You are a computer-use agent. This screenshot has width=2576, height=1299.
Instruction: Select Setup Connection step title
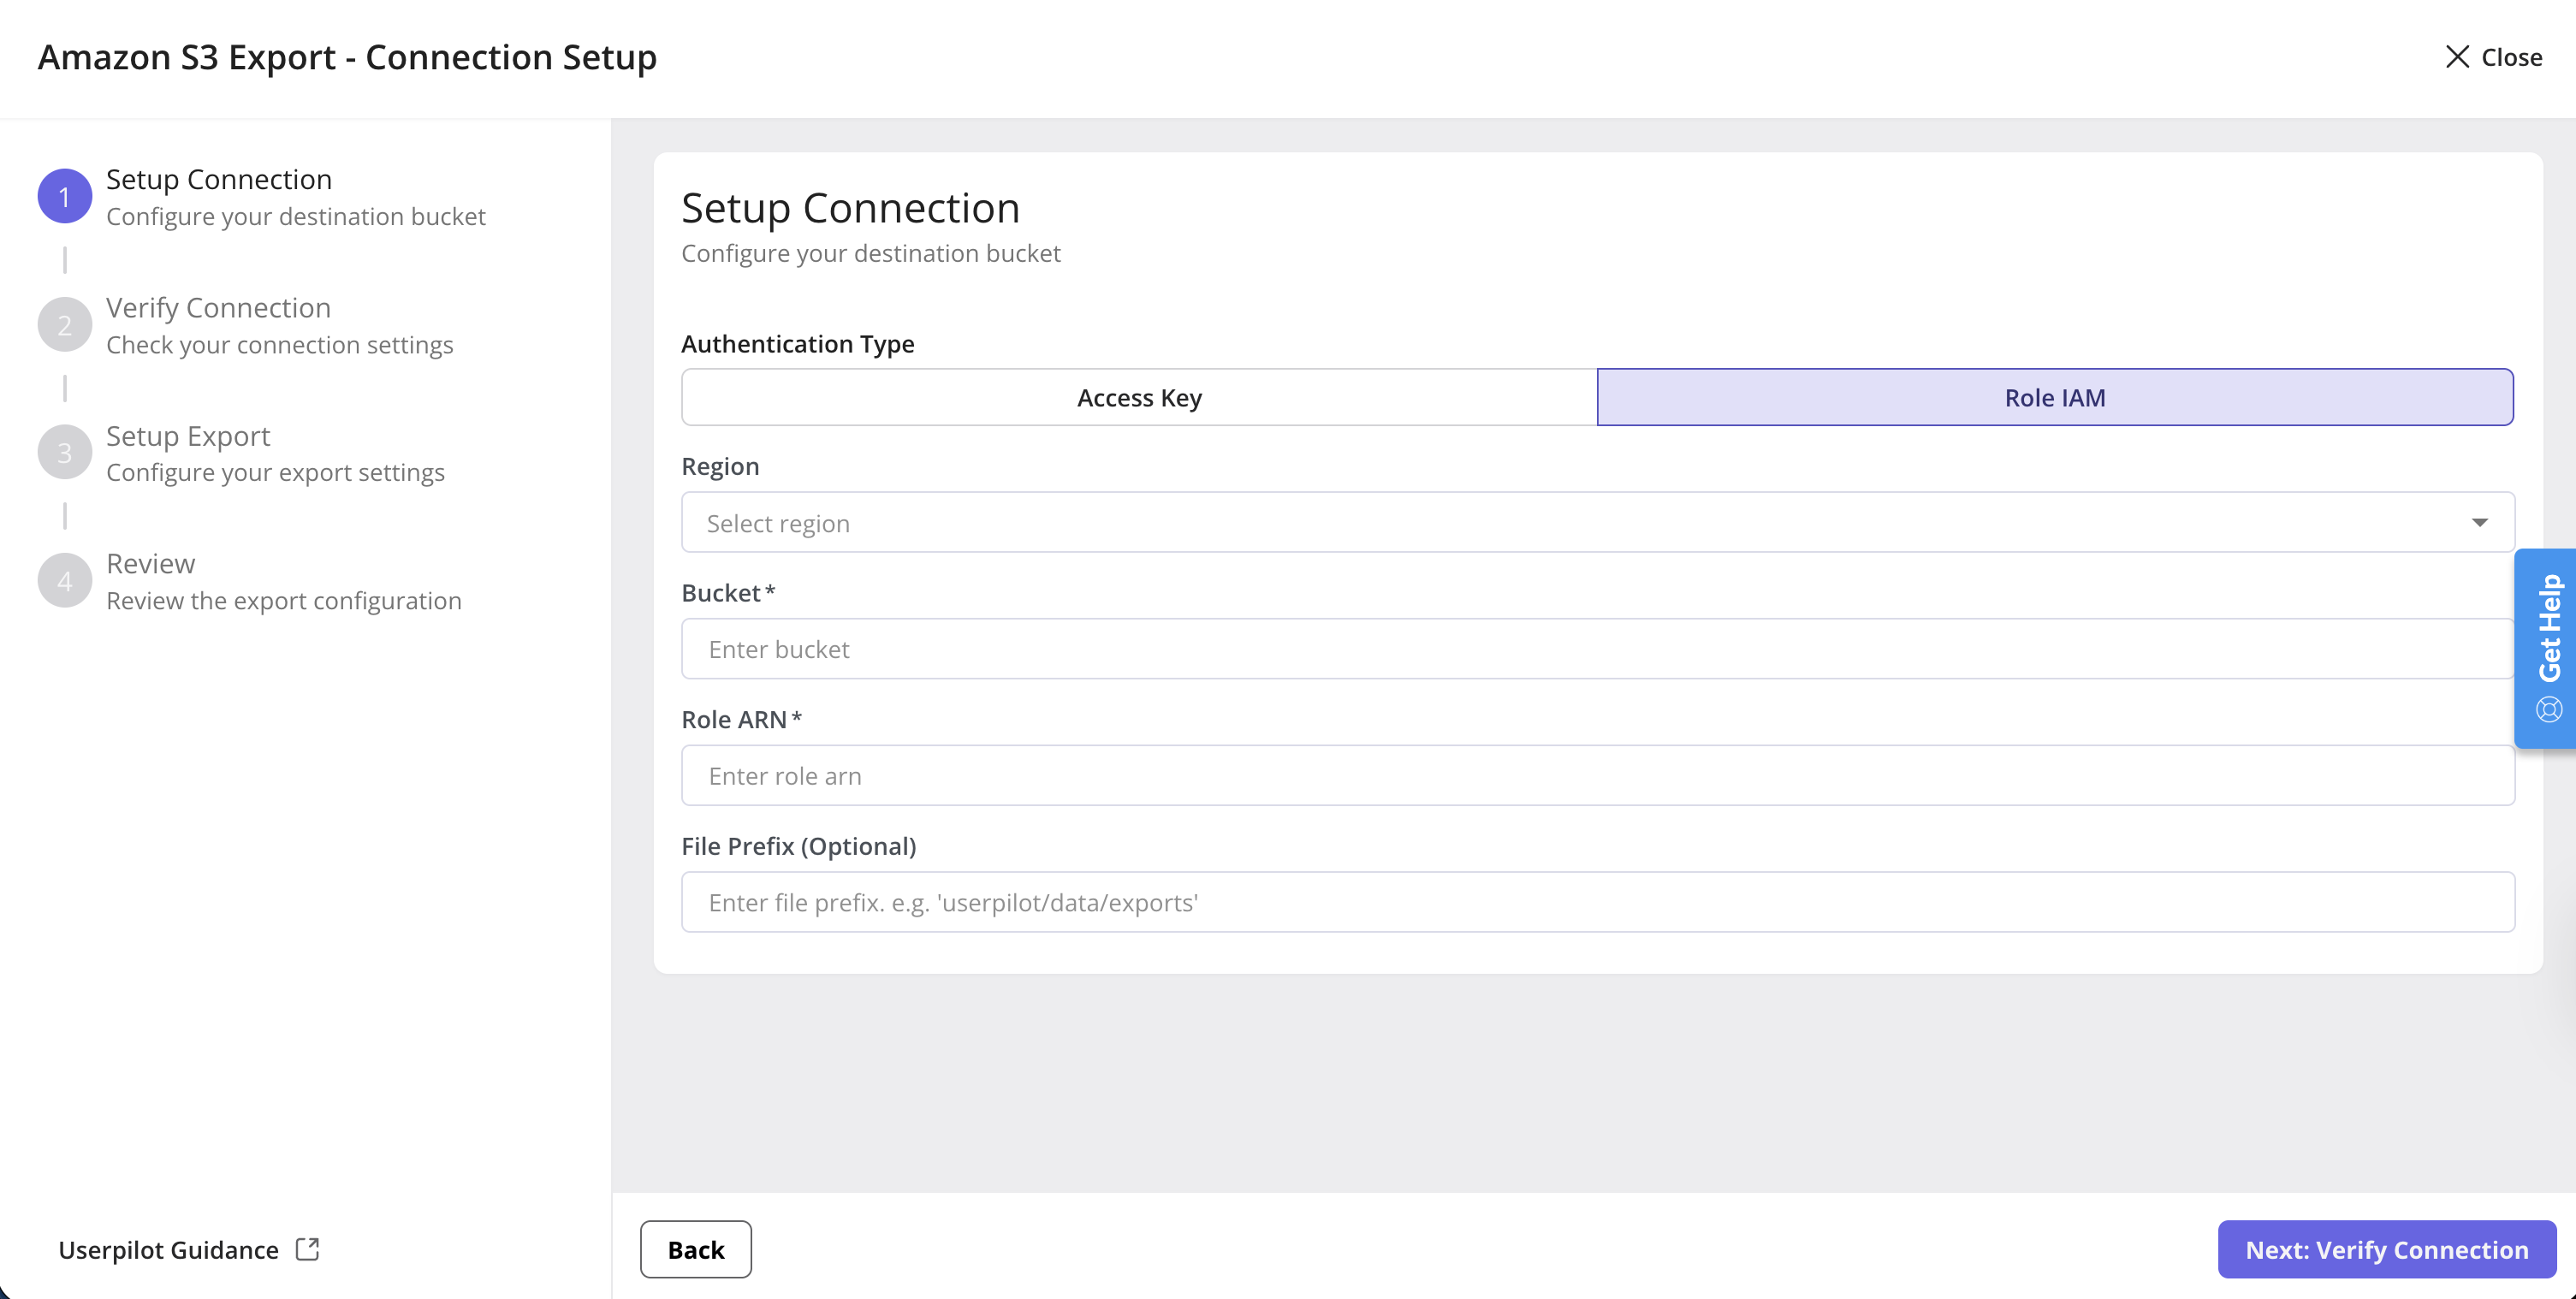click(x=219, y=180)
